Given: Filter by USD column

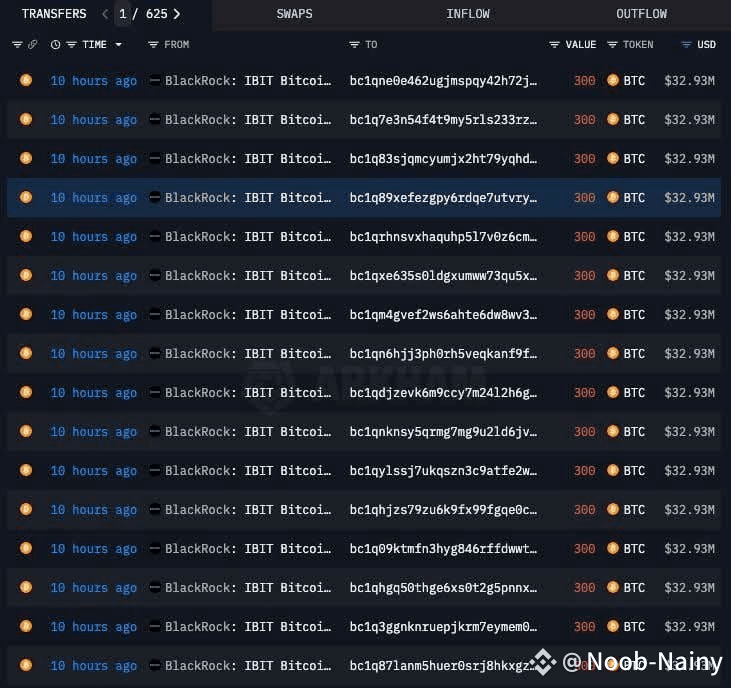Looking at the screenshot, I should (x=686, y=45).
